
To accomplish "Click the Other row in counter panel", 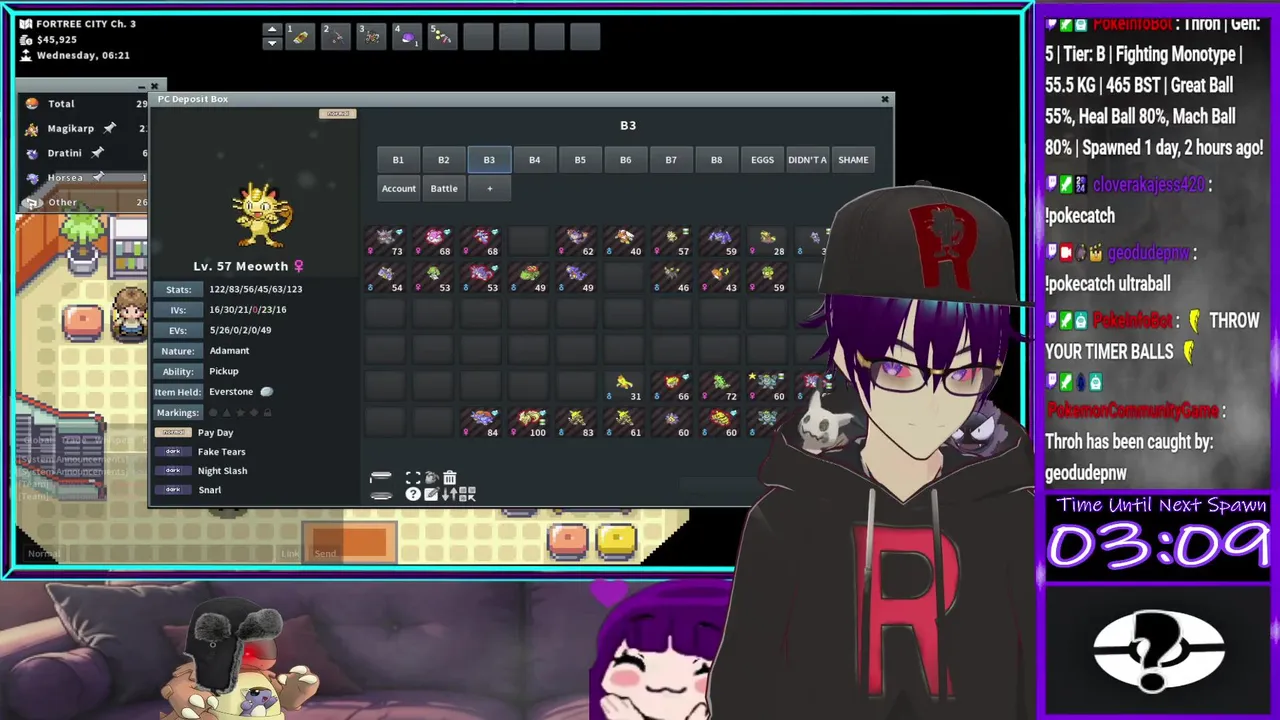I will [x=84, y=202].
